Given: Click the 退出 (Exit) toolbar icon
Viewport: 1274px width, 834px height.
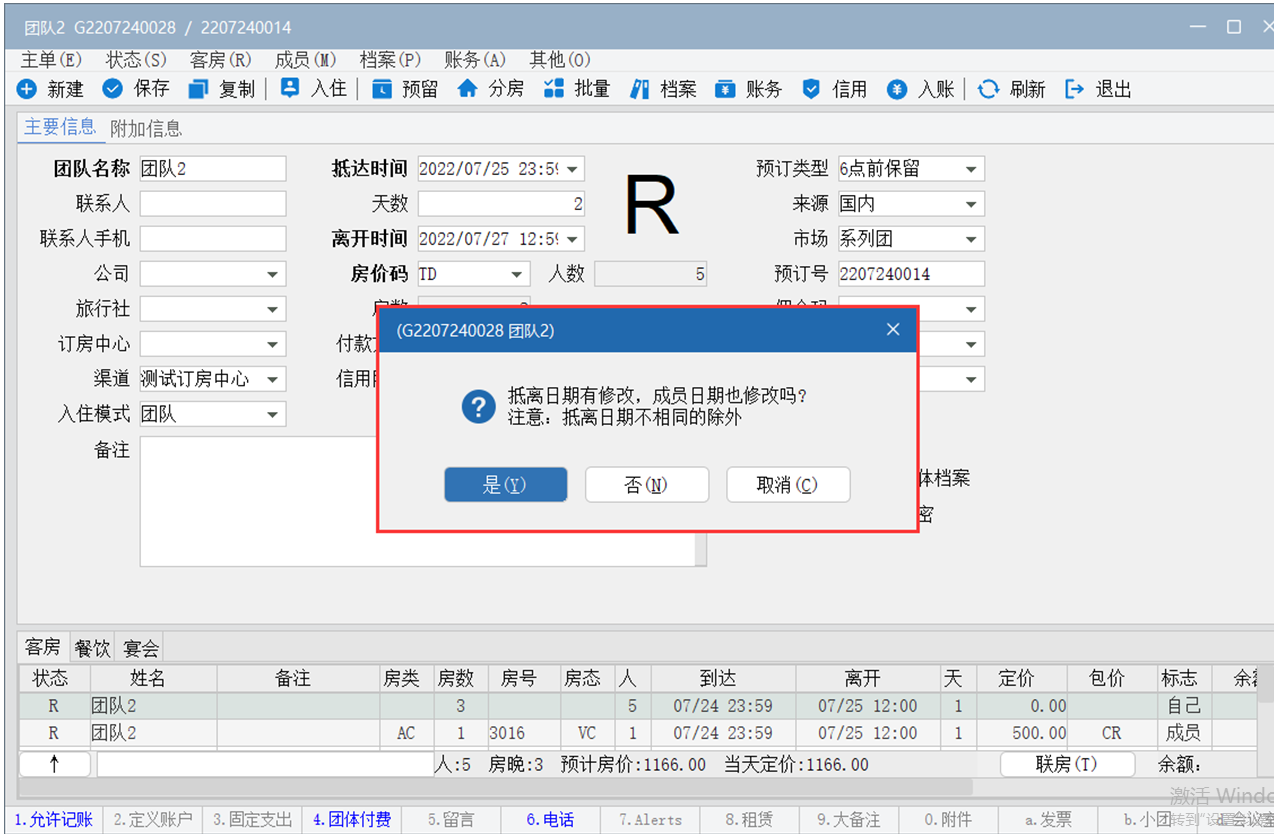Looking at the screenshot, I should click(1075, 89).
